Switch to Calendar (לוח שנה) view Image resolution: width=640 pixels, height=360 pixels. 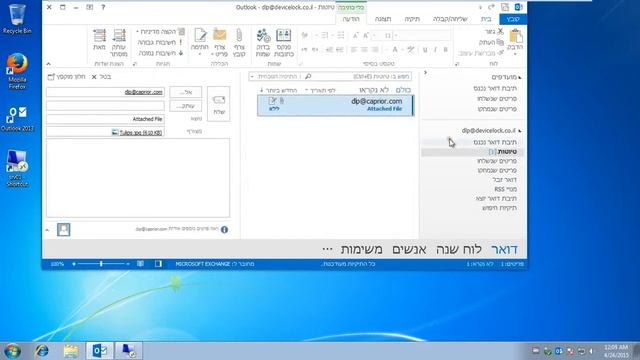459,249
